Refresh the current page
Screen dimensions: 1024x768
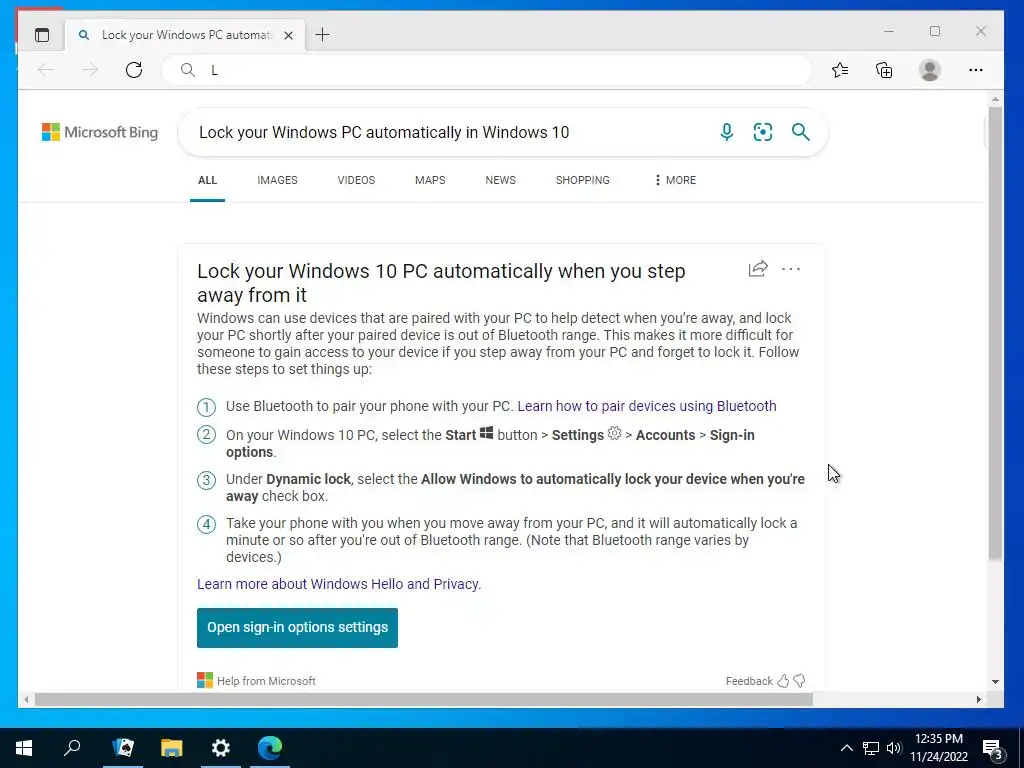tap(134, 70)
